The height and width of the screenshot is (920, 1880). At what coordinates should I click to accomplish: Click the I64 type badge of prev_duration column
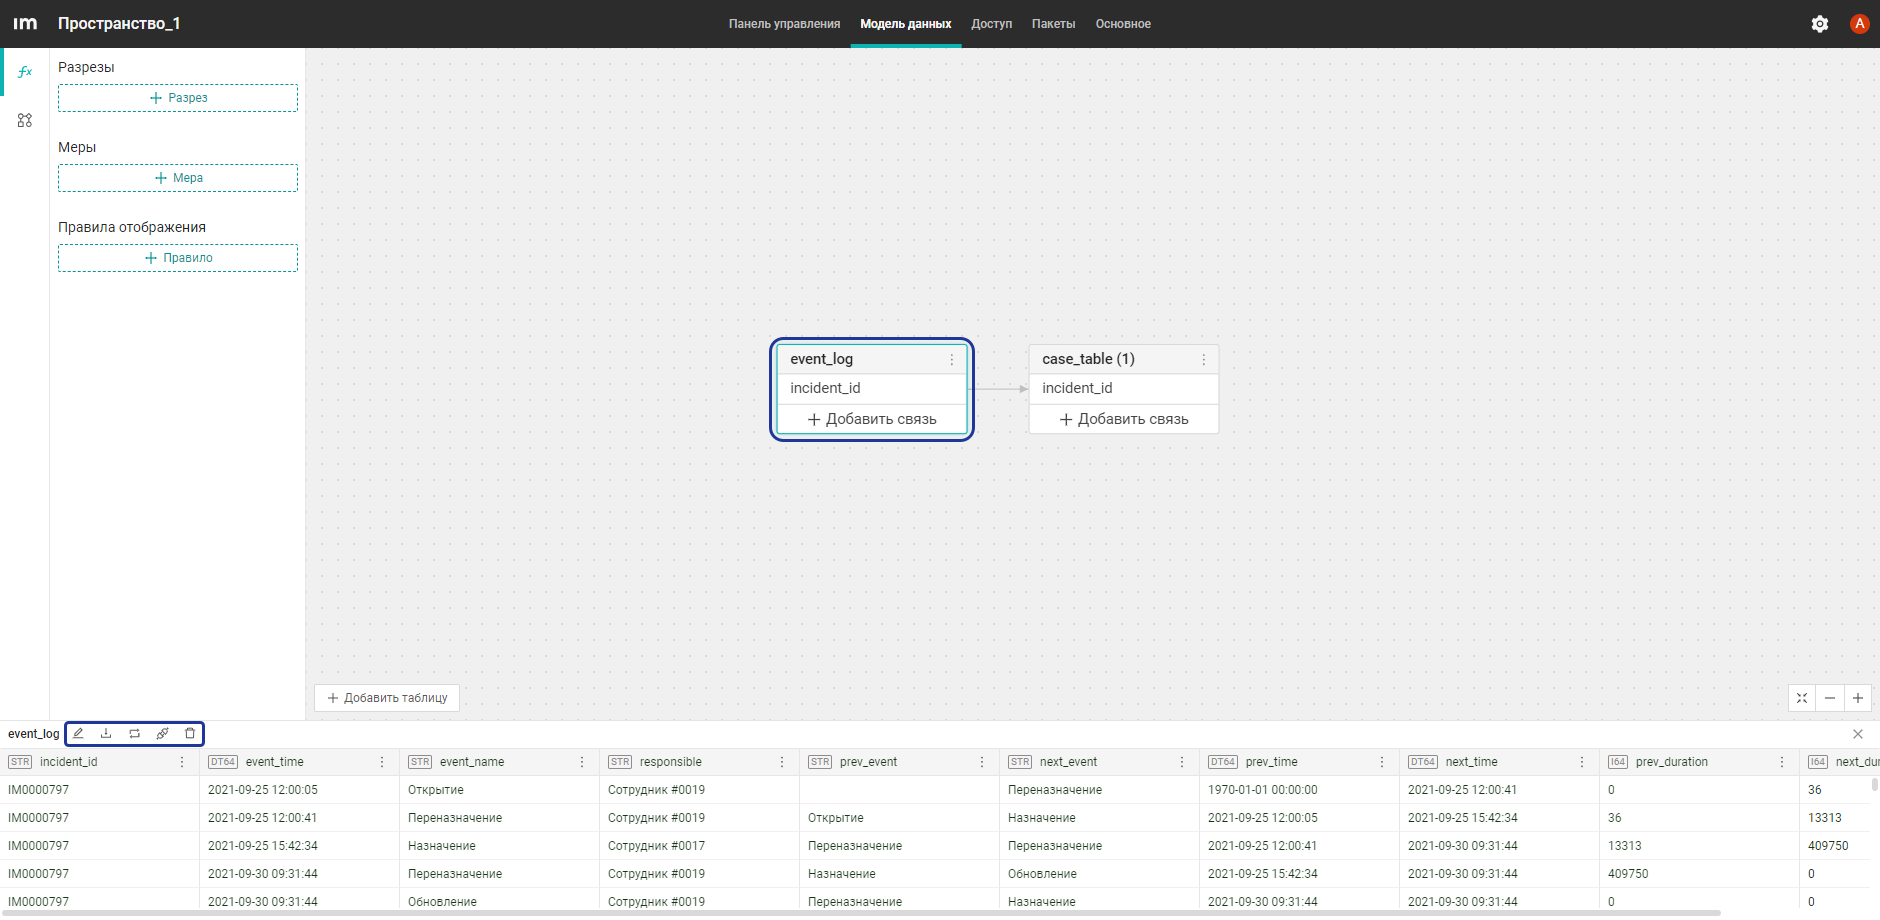[1618, 762]
